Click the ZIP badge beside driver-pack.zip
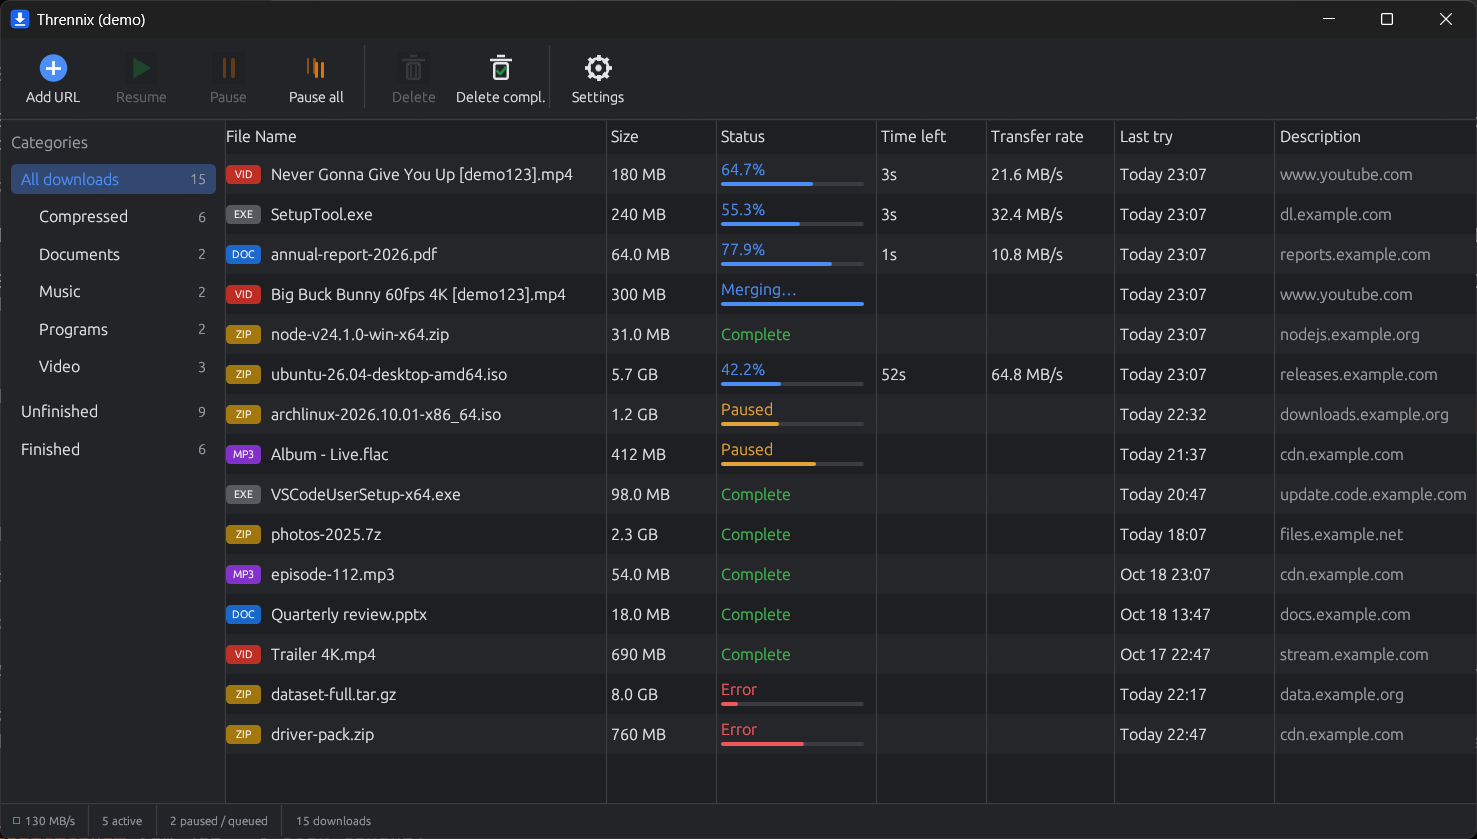Viewport: 1477px width, 839px height. pos(243,734)
